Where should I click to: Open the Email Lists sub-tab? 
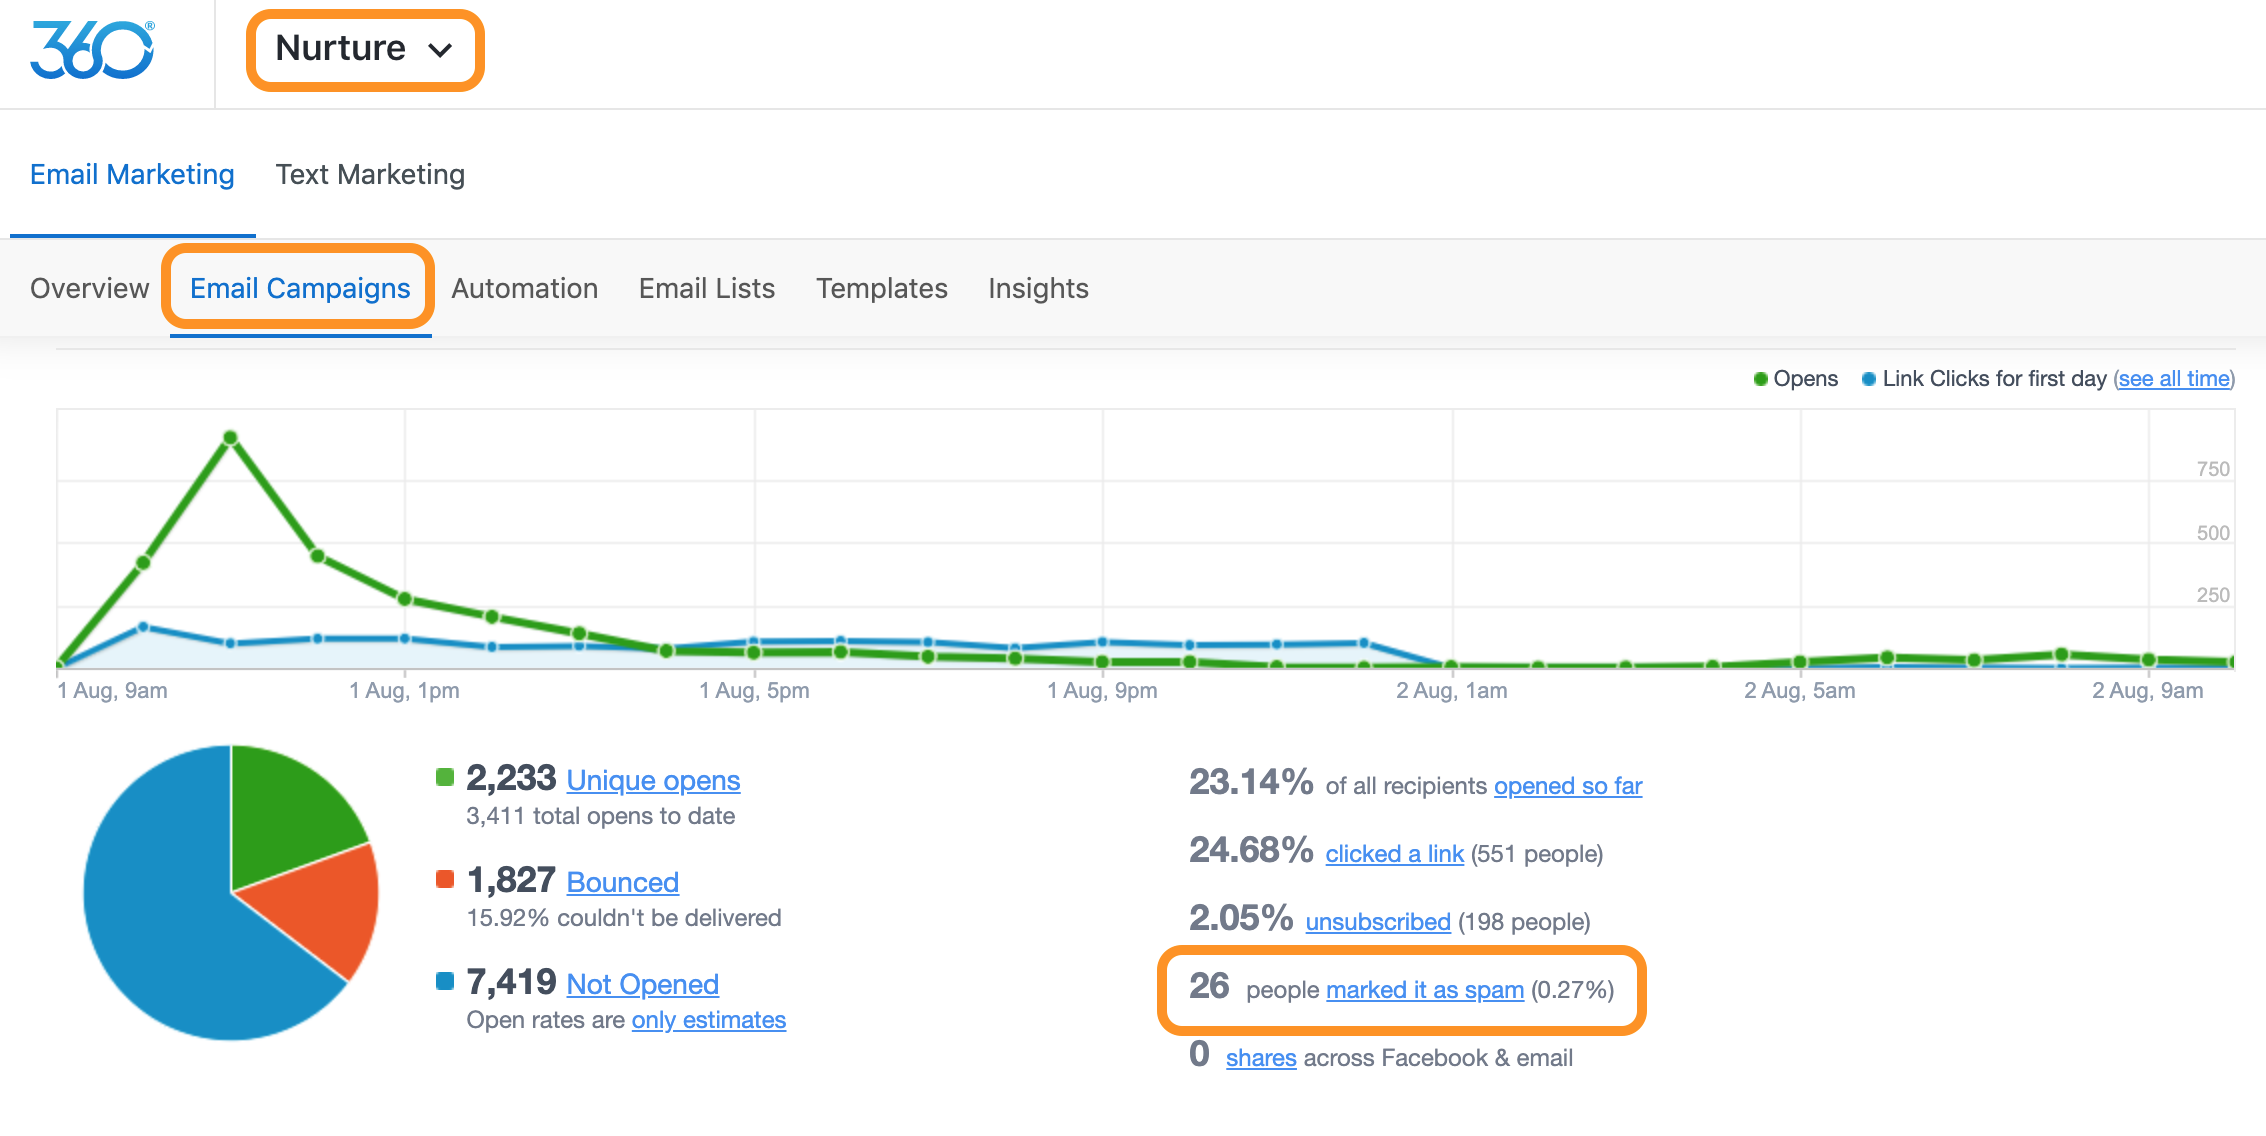(707, 288)
